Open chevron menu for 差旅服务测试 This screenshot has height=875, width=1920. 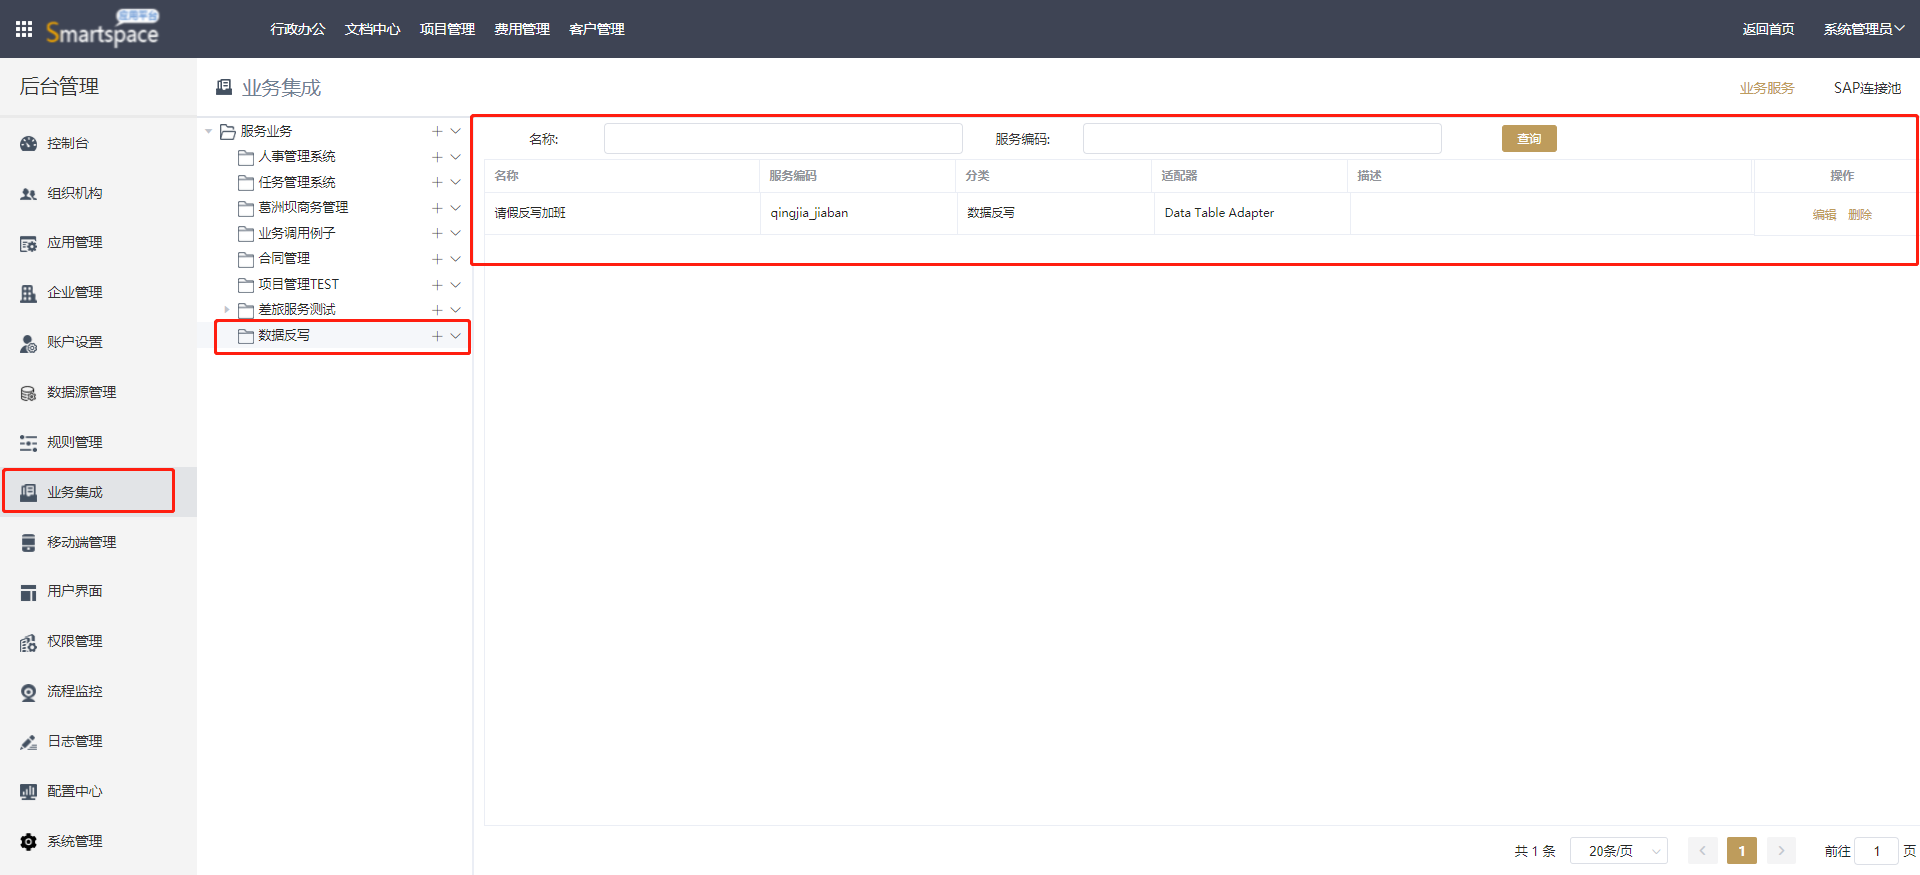(455, 310)
